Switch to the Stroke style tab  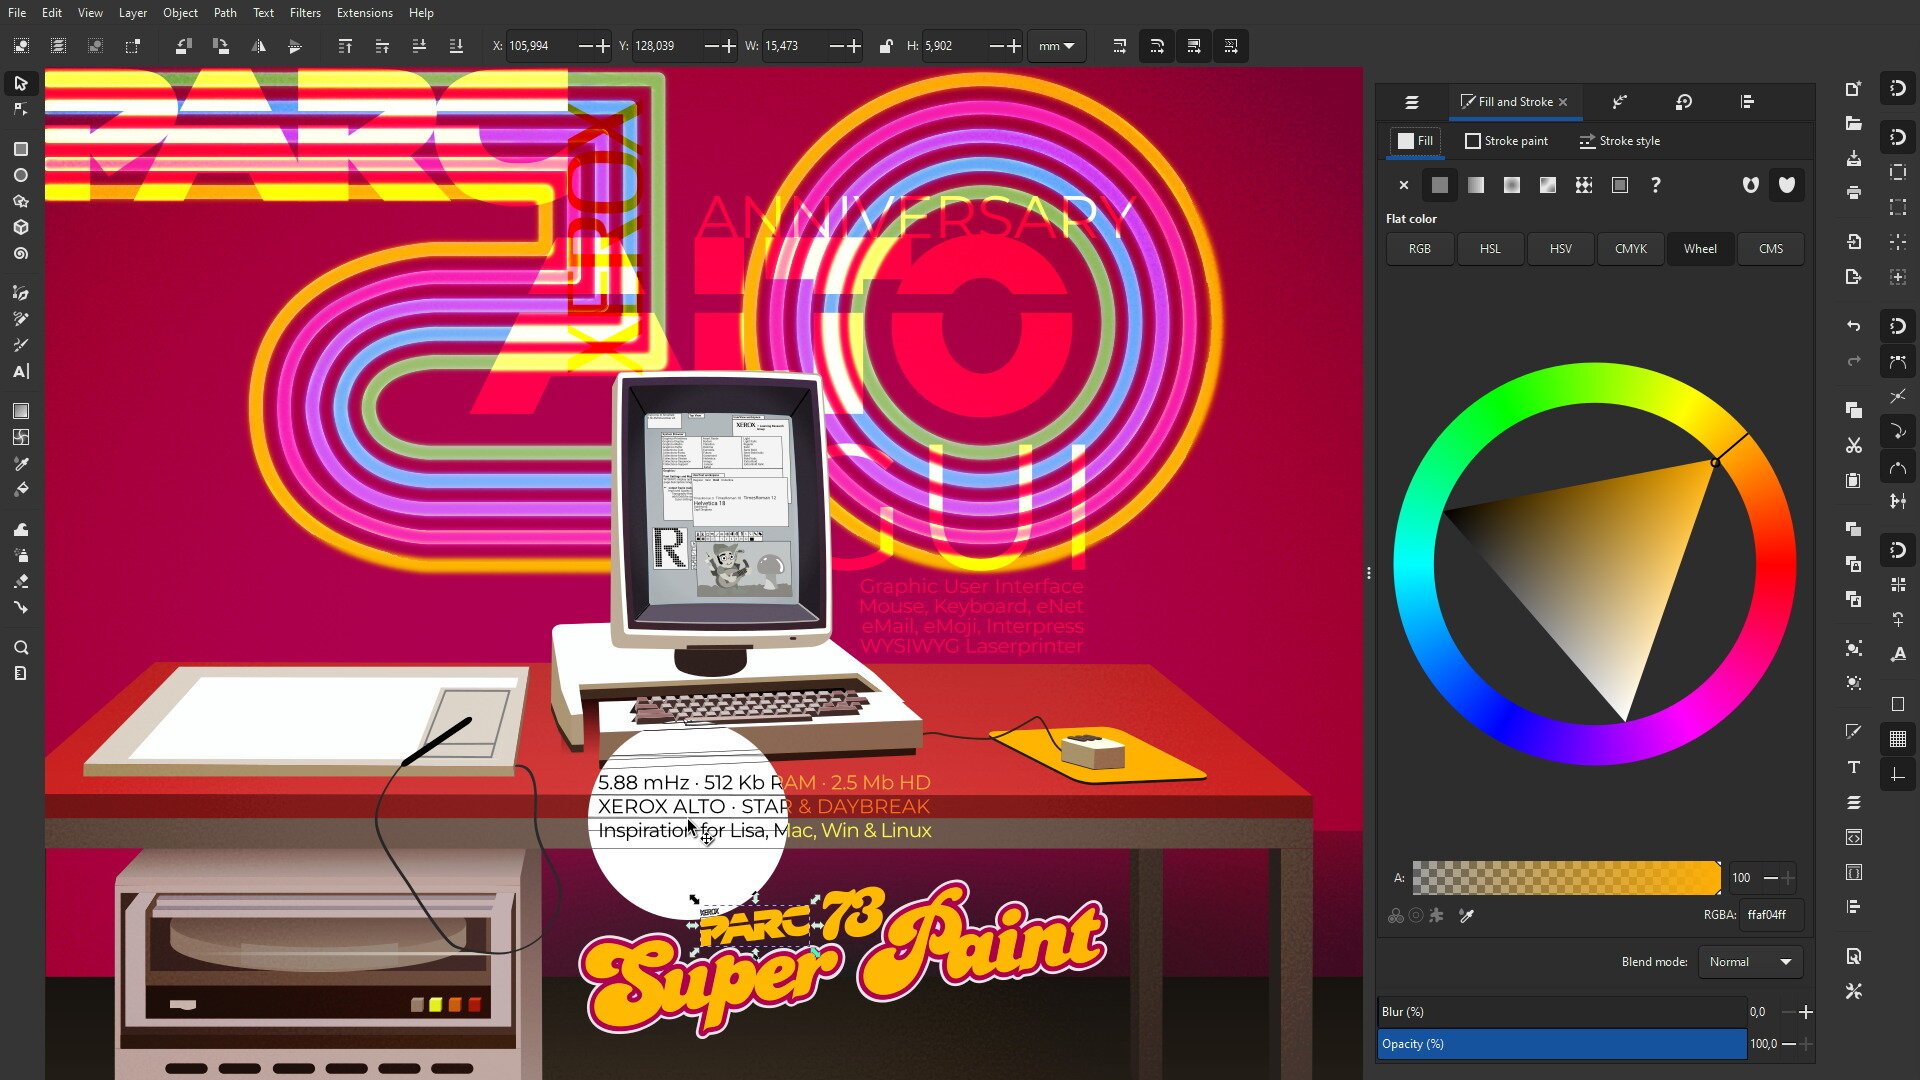1620,141
